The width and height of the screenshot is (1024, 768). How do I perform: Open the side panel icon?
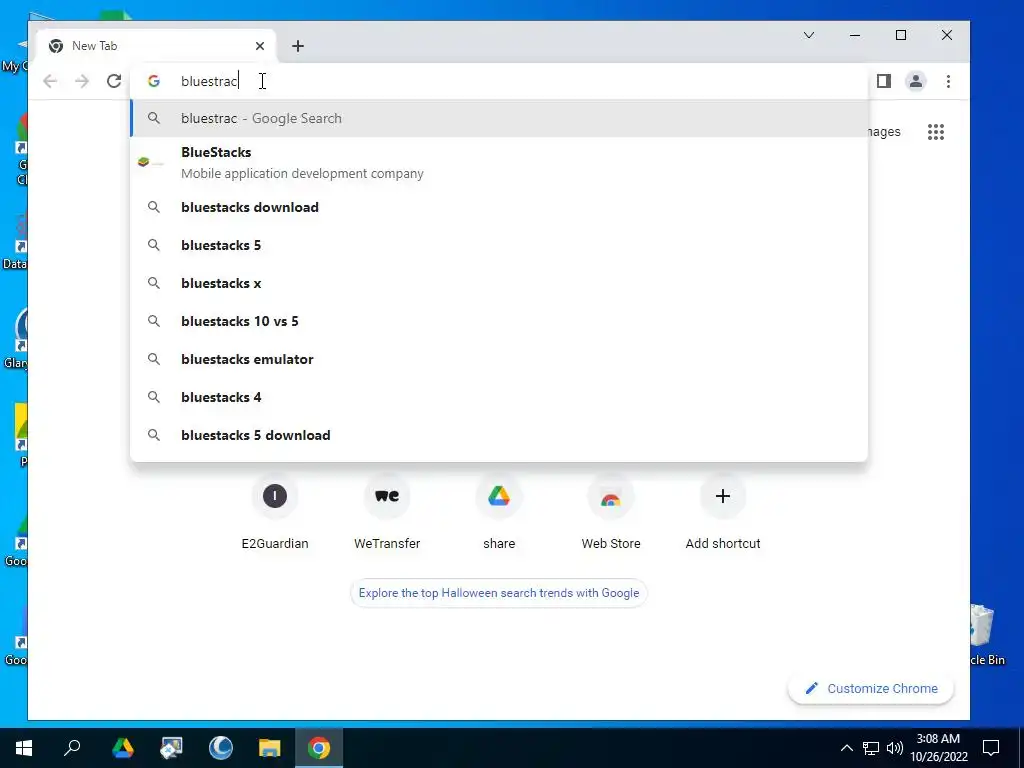pos(884,81)
